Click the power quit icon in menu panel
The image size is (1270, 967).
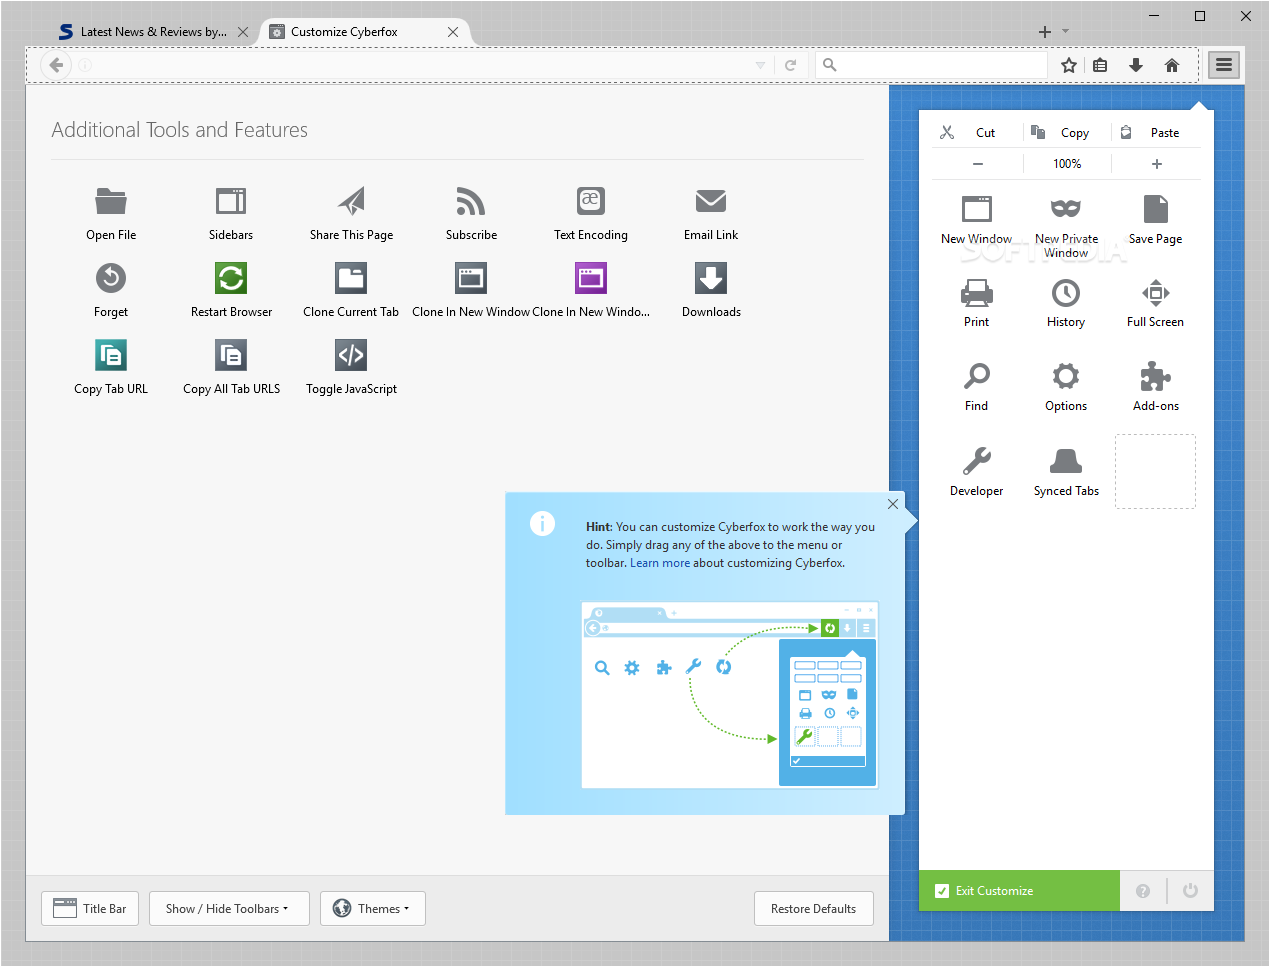tap(1190, 891)
